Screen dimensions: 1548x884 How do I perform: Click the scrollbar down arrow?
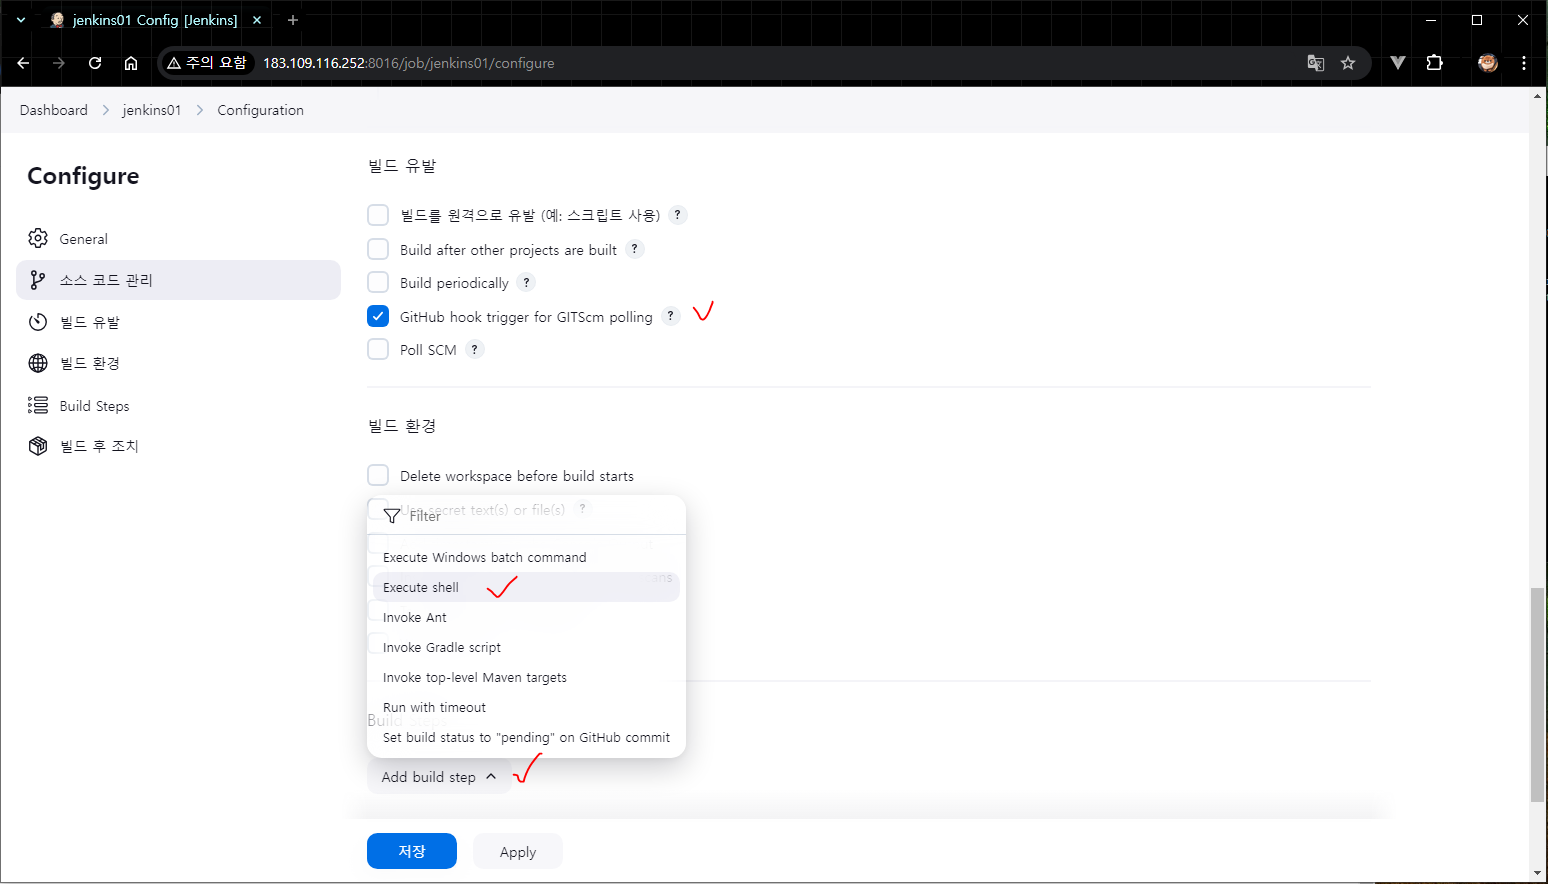click(1538, 873)
